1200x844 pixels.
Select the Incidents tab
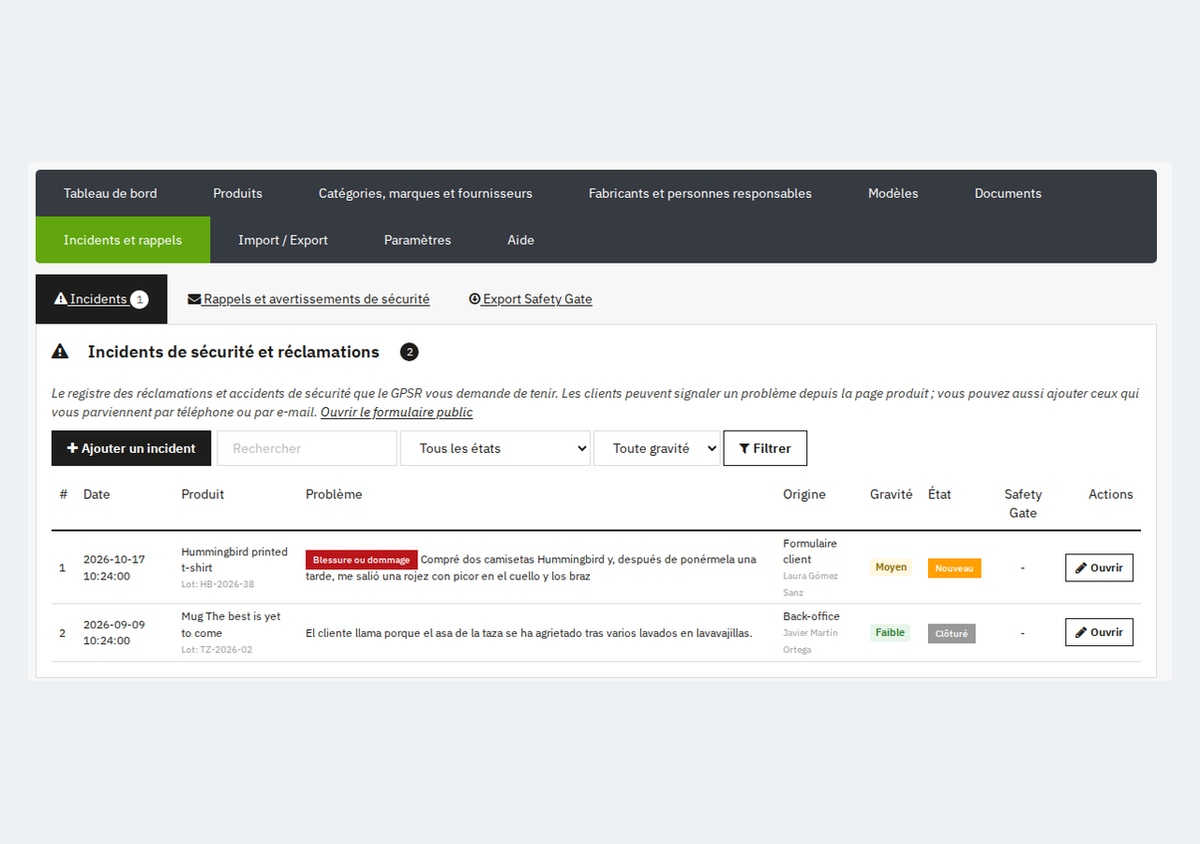101,299
